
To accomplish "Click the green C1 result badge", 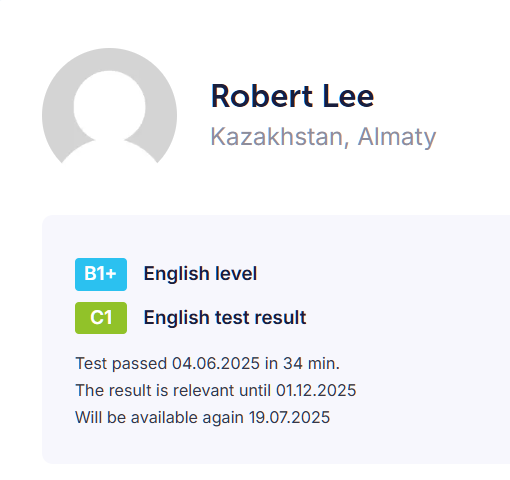I will (101, 318).
